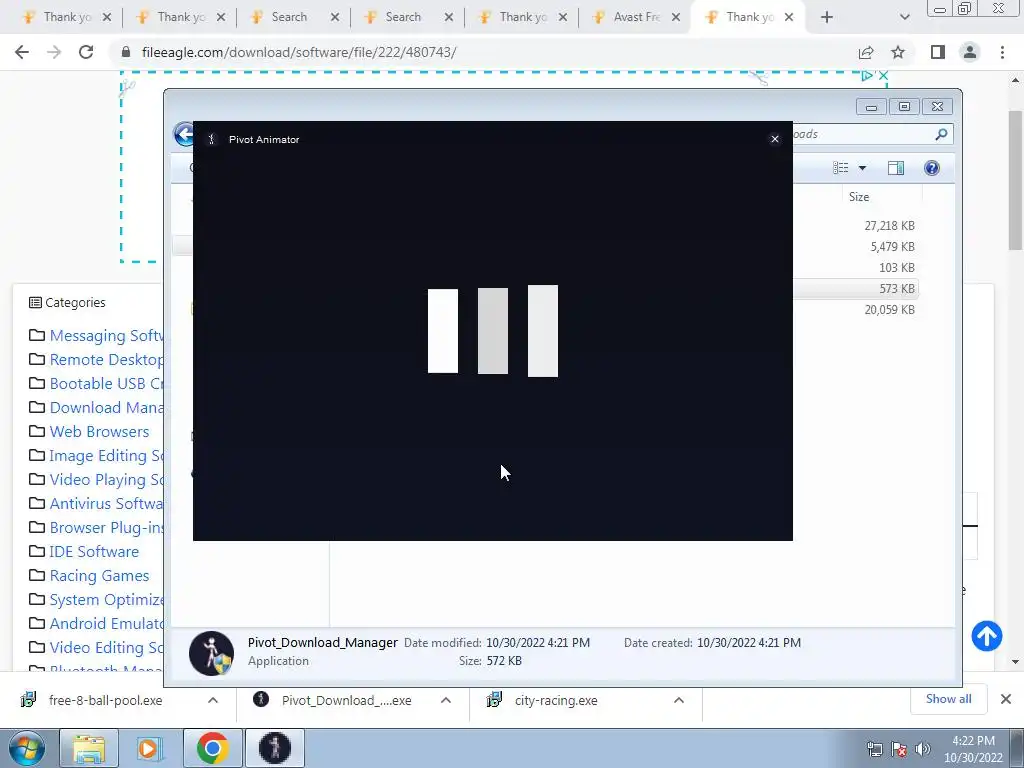This screenshot has height=768, width=1024.
Task: Change view with Explorer view icon
Action: coord(841,168)
